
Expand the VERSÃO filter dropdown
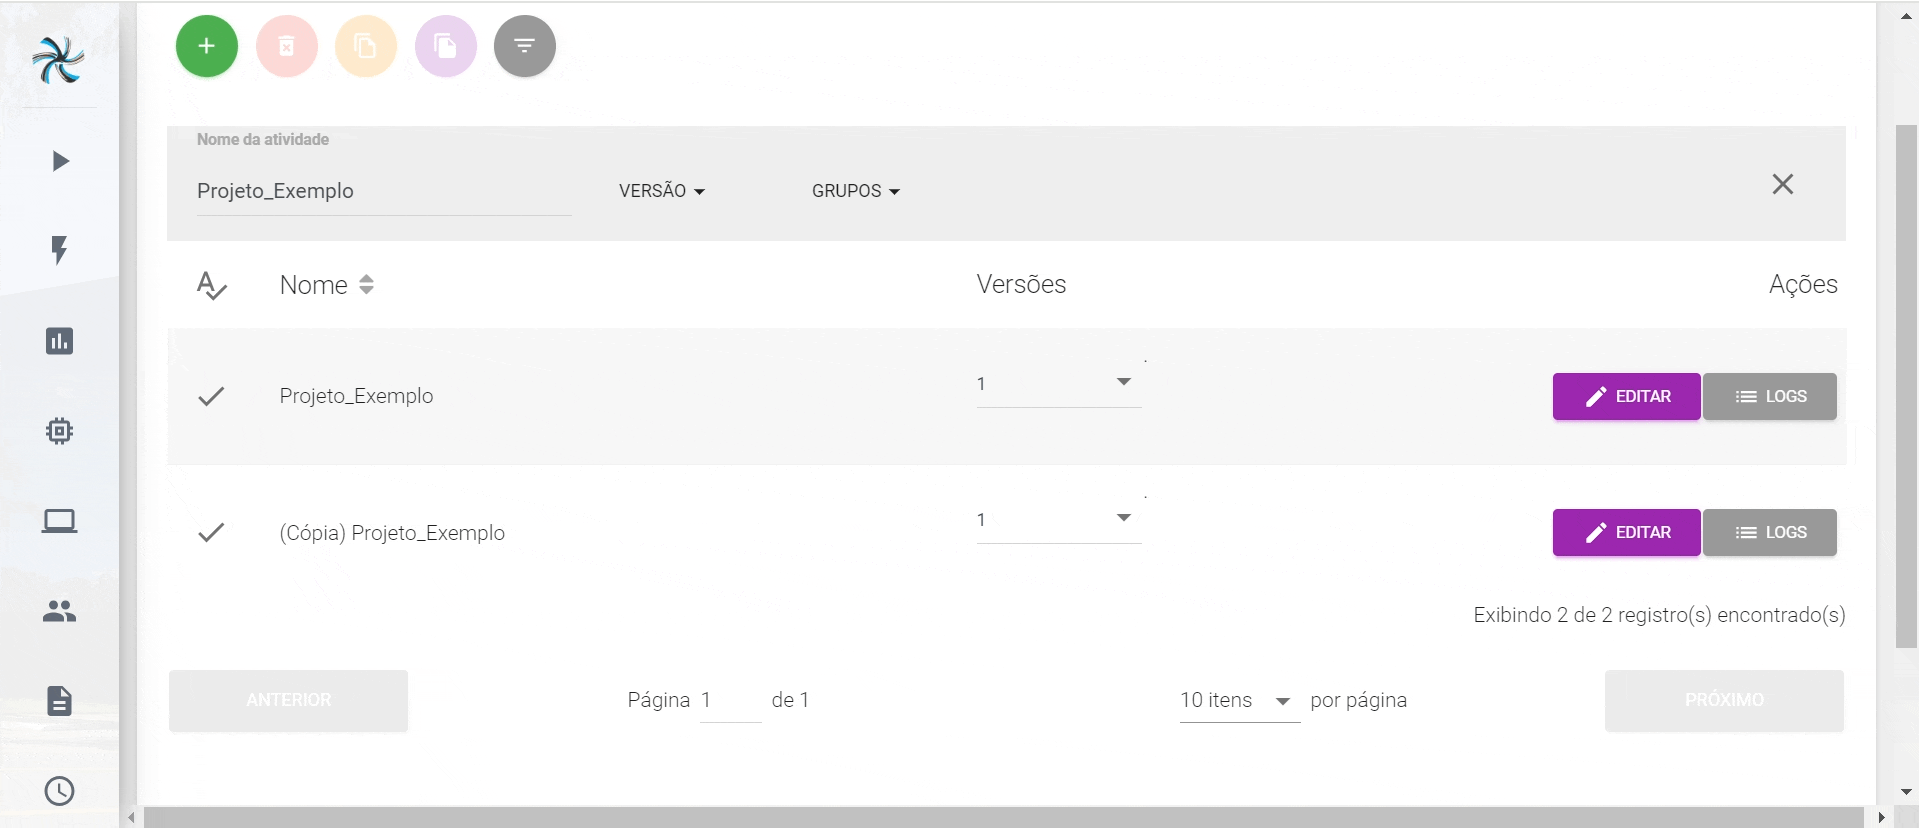coord(661,191)
